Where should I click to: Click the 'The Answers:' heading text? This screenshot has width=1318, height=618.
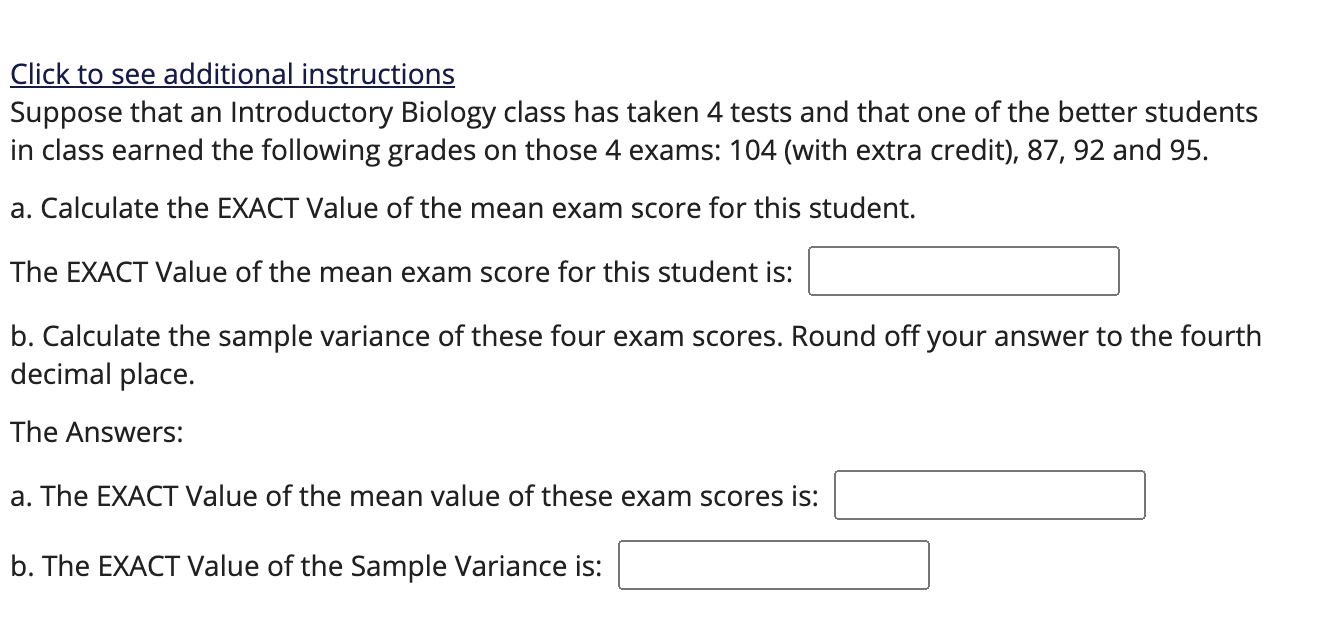point(97,432)
